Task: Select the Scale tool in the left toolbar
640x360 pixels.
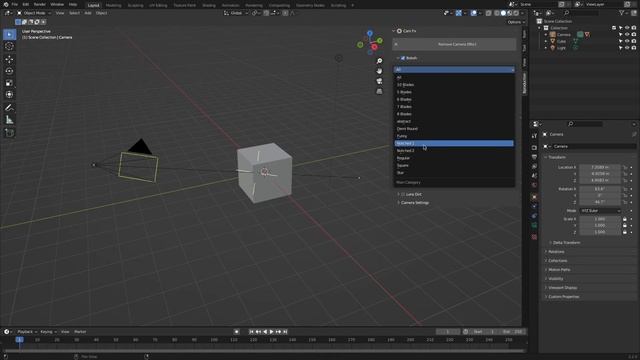Action: [x=9, y=83]
